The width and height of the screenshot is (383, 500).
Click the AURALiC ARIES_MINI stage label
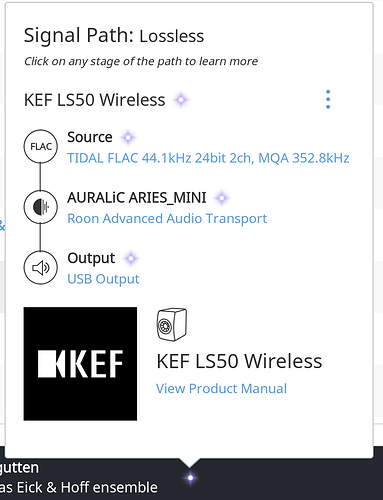[x=137, y=198]
